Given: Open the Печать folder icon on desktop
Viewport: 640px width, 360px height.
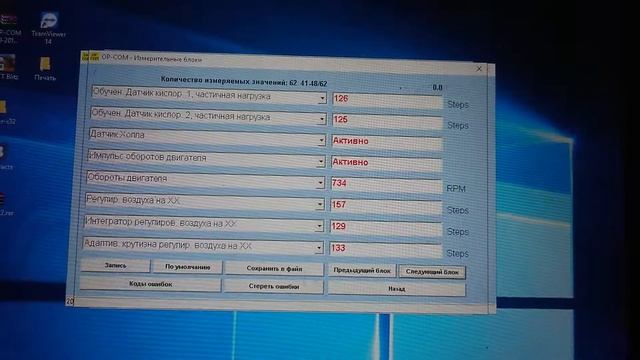Looking at the screenshot, I should pyautogui.click(x=45, y=69).
